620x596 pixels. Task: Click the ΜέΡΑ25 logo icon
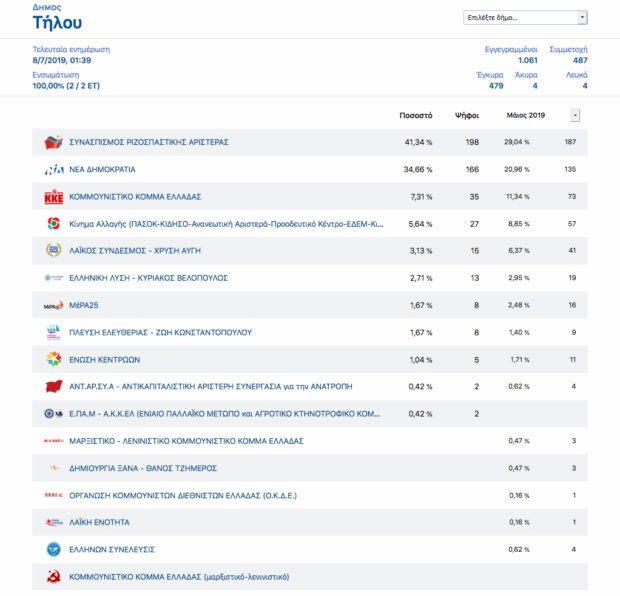click(53, 305)
